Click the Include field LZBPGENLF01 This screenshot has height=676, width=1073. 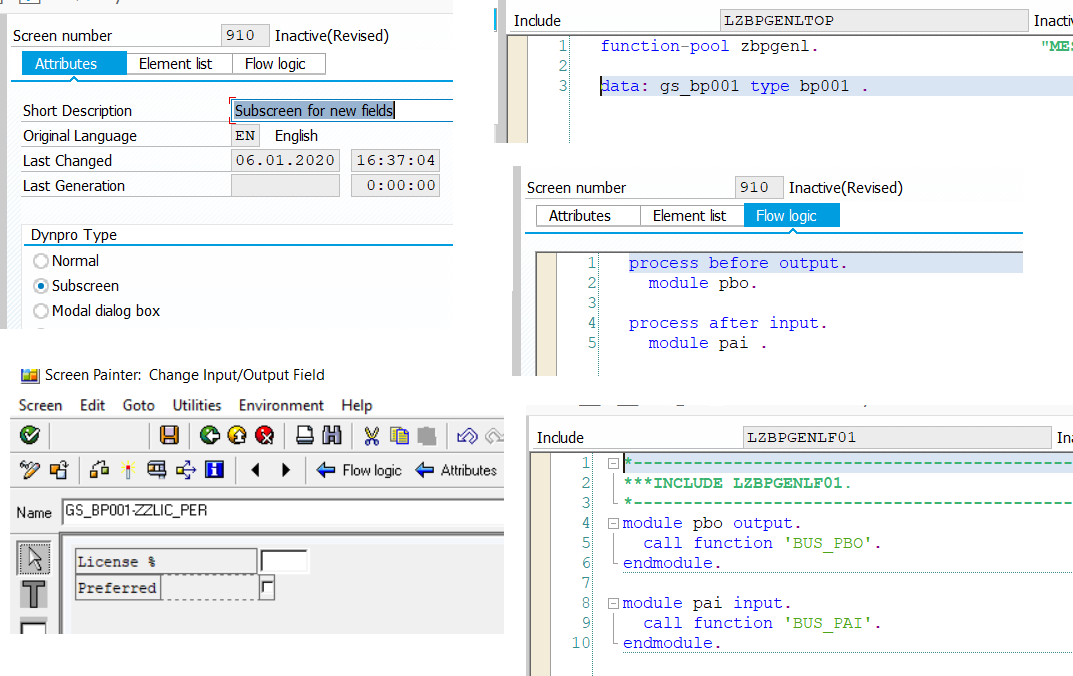(x=897, y=437)
